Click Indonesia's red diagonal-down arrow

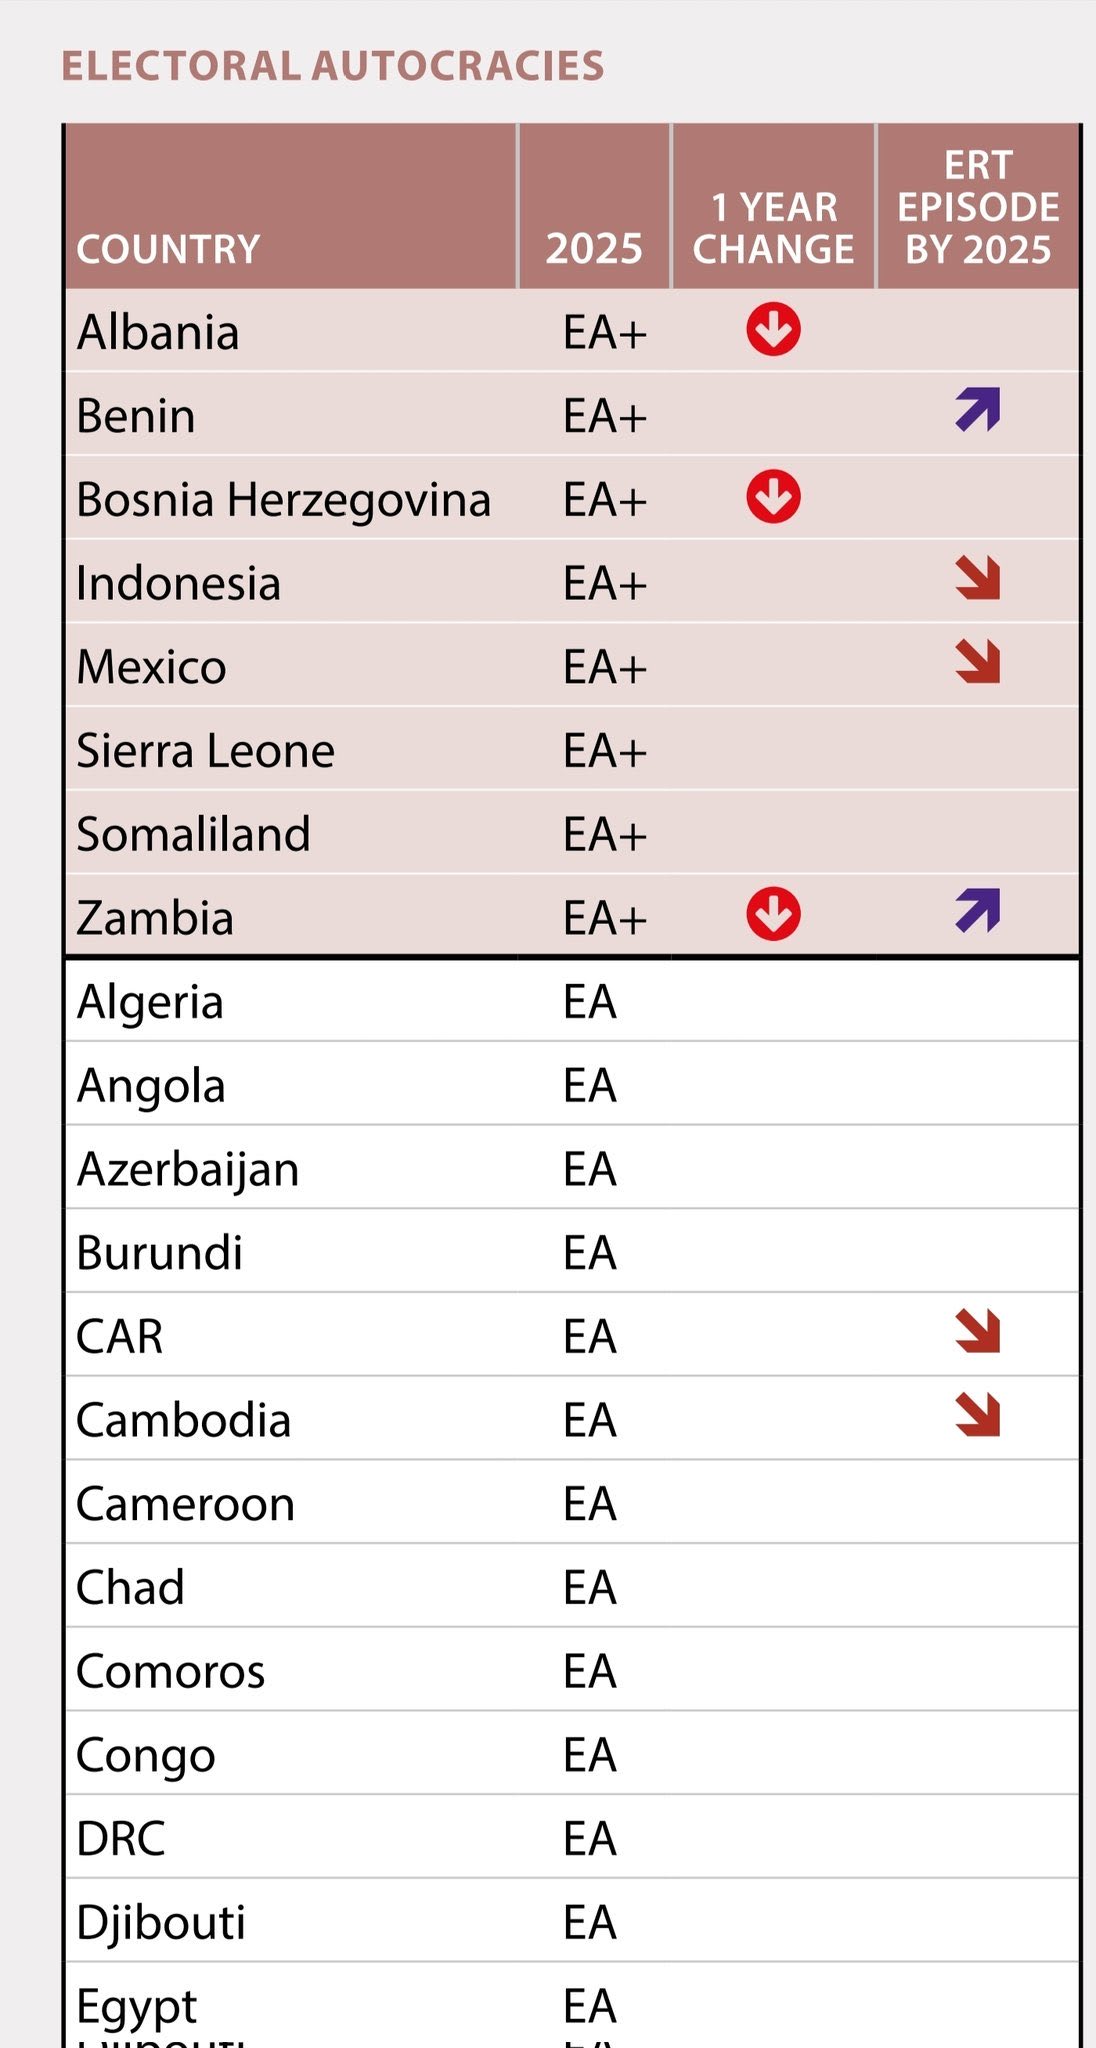[x=978, y=578]
